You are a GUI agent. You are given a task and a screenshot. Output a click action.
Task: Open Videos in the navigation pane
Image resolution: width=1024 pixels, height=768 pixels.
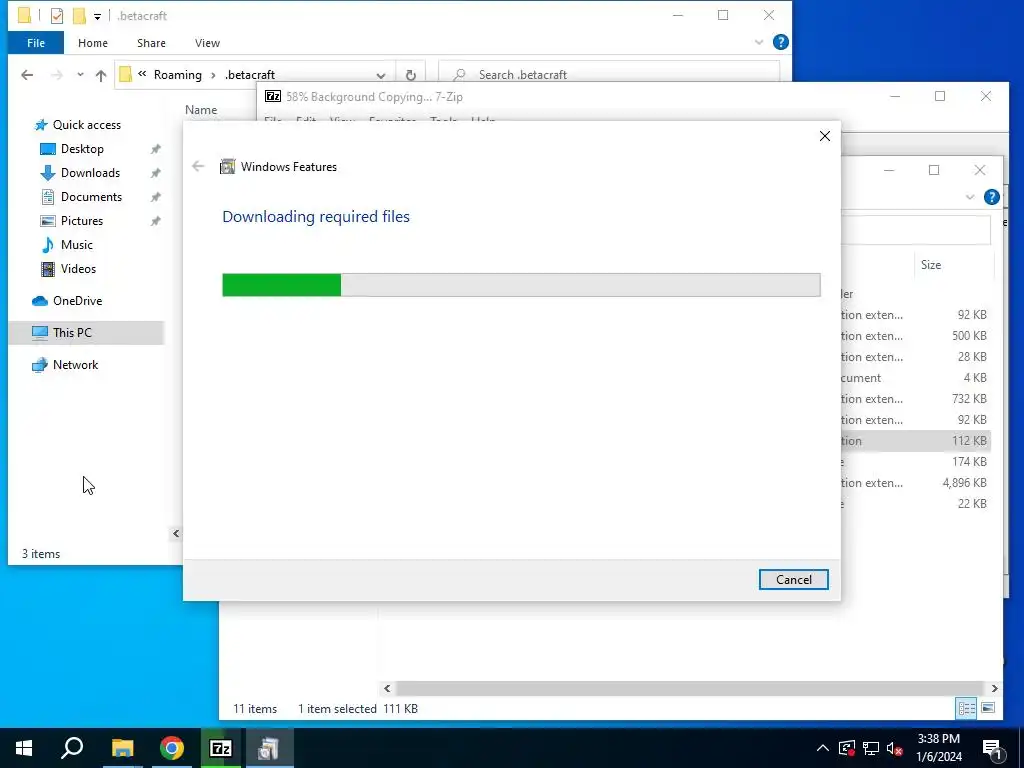78,269
